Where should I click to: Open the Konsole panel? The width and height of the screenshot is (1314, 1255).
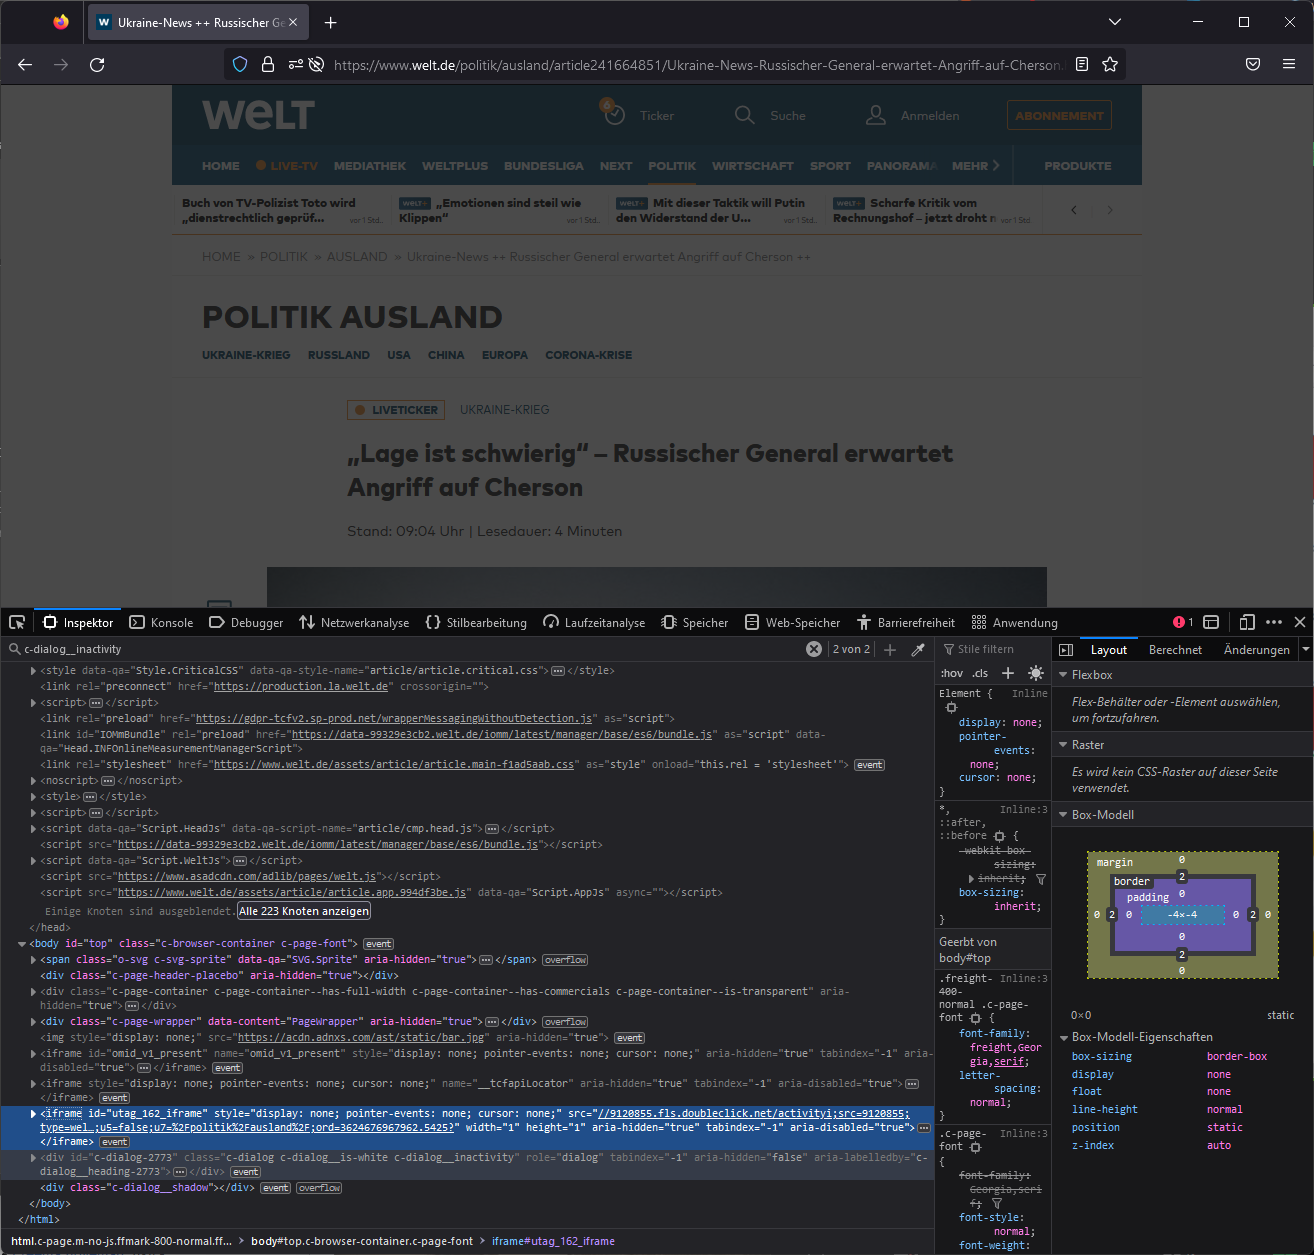pos(161,621)
